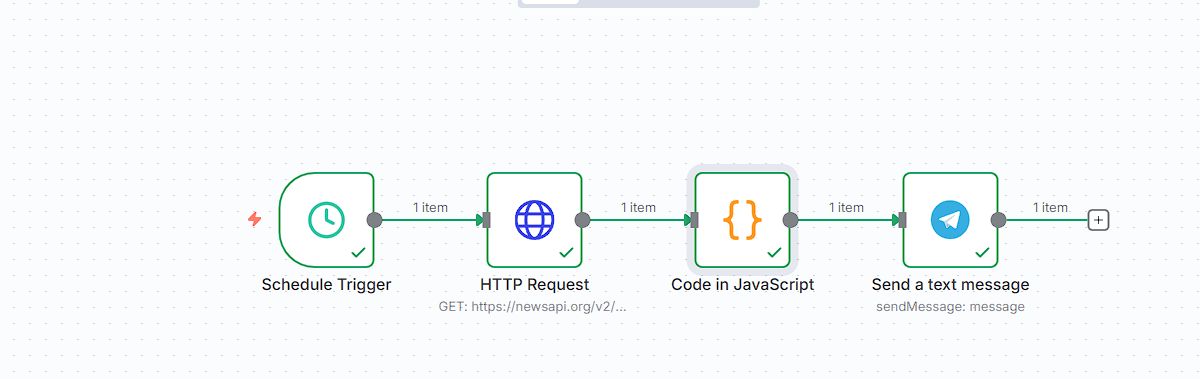The height and width of the screenshot is (379, 1200).
Task: Click the Send a text message input connector
Action: click(x=902, y=220)
